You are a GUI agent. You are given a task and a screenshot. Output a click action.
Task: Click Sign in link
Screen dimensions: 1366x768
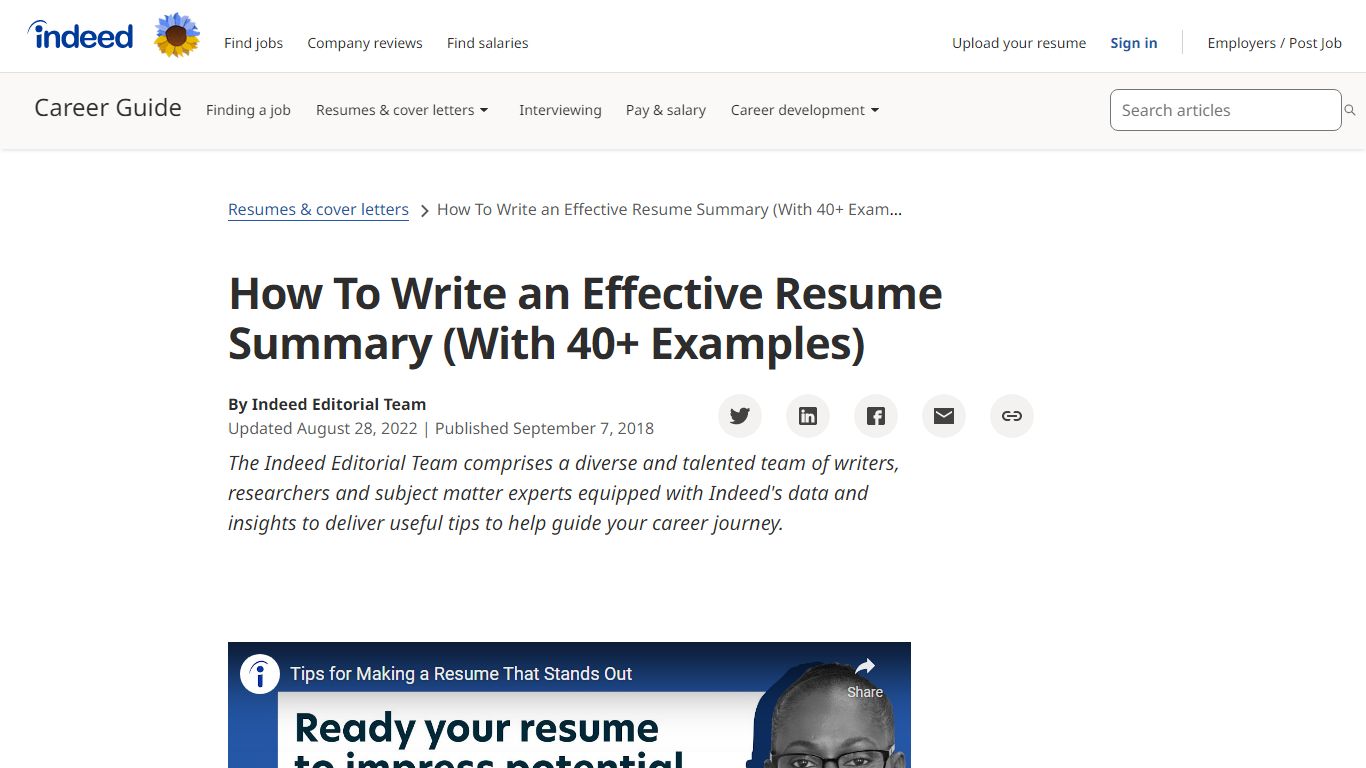(x=1134, y=43)
